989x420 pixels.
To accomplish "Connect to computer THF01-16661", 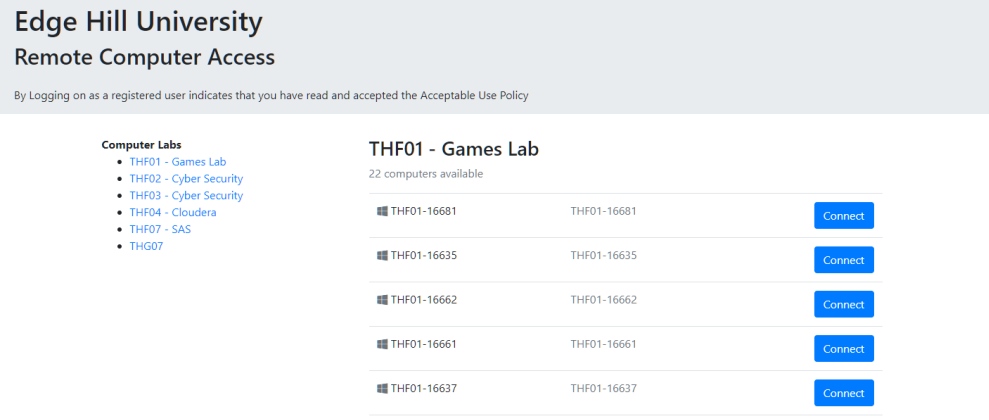I will [843, 348].
